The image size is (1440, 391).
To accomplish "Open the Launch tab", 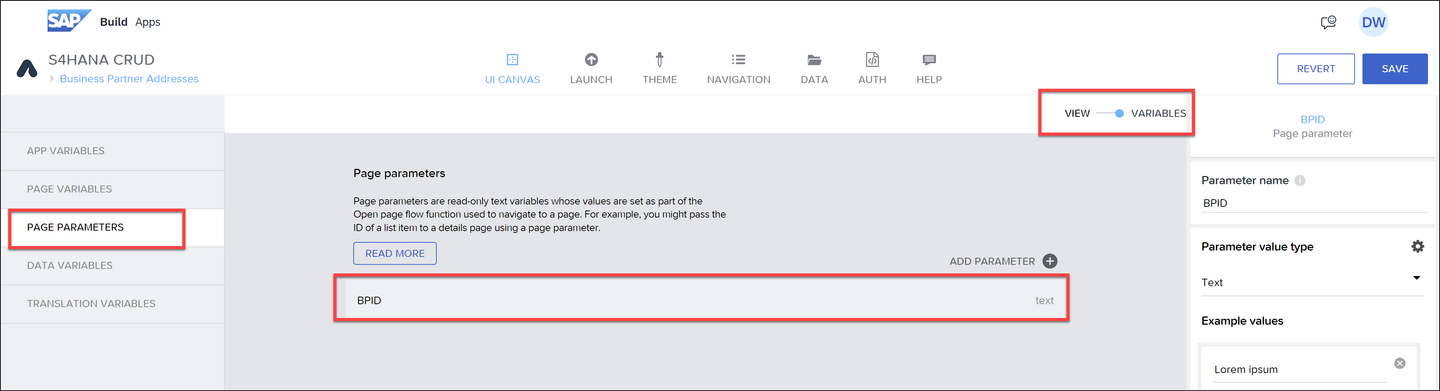I will pos(591,68).
